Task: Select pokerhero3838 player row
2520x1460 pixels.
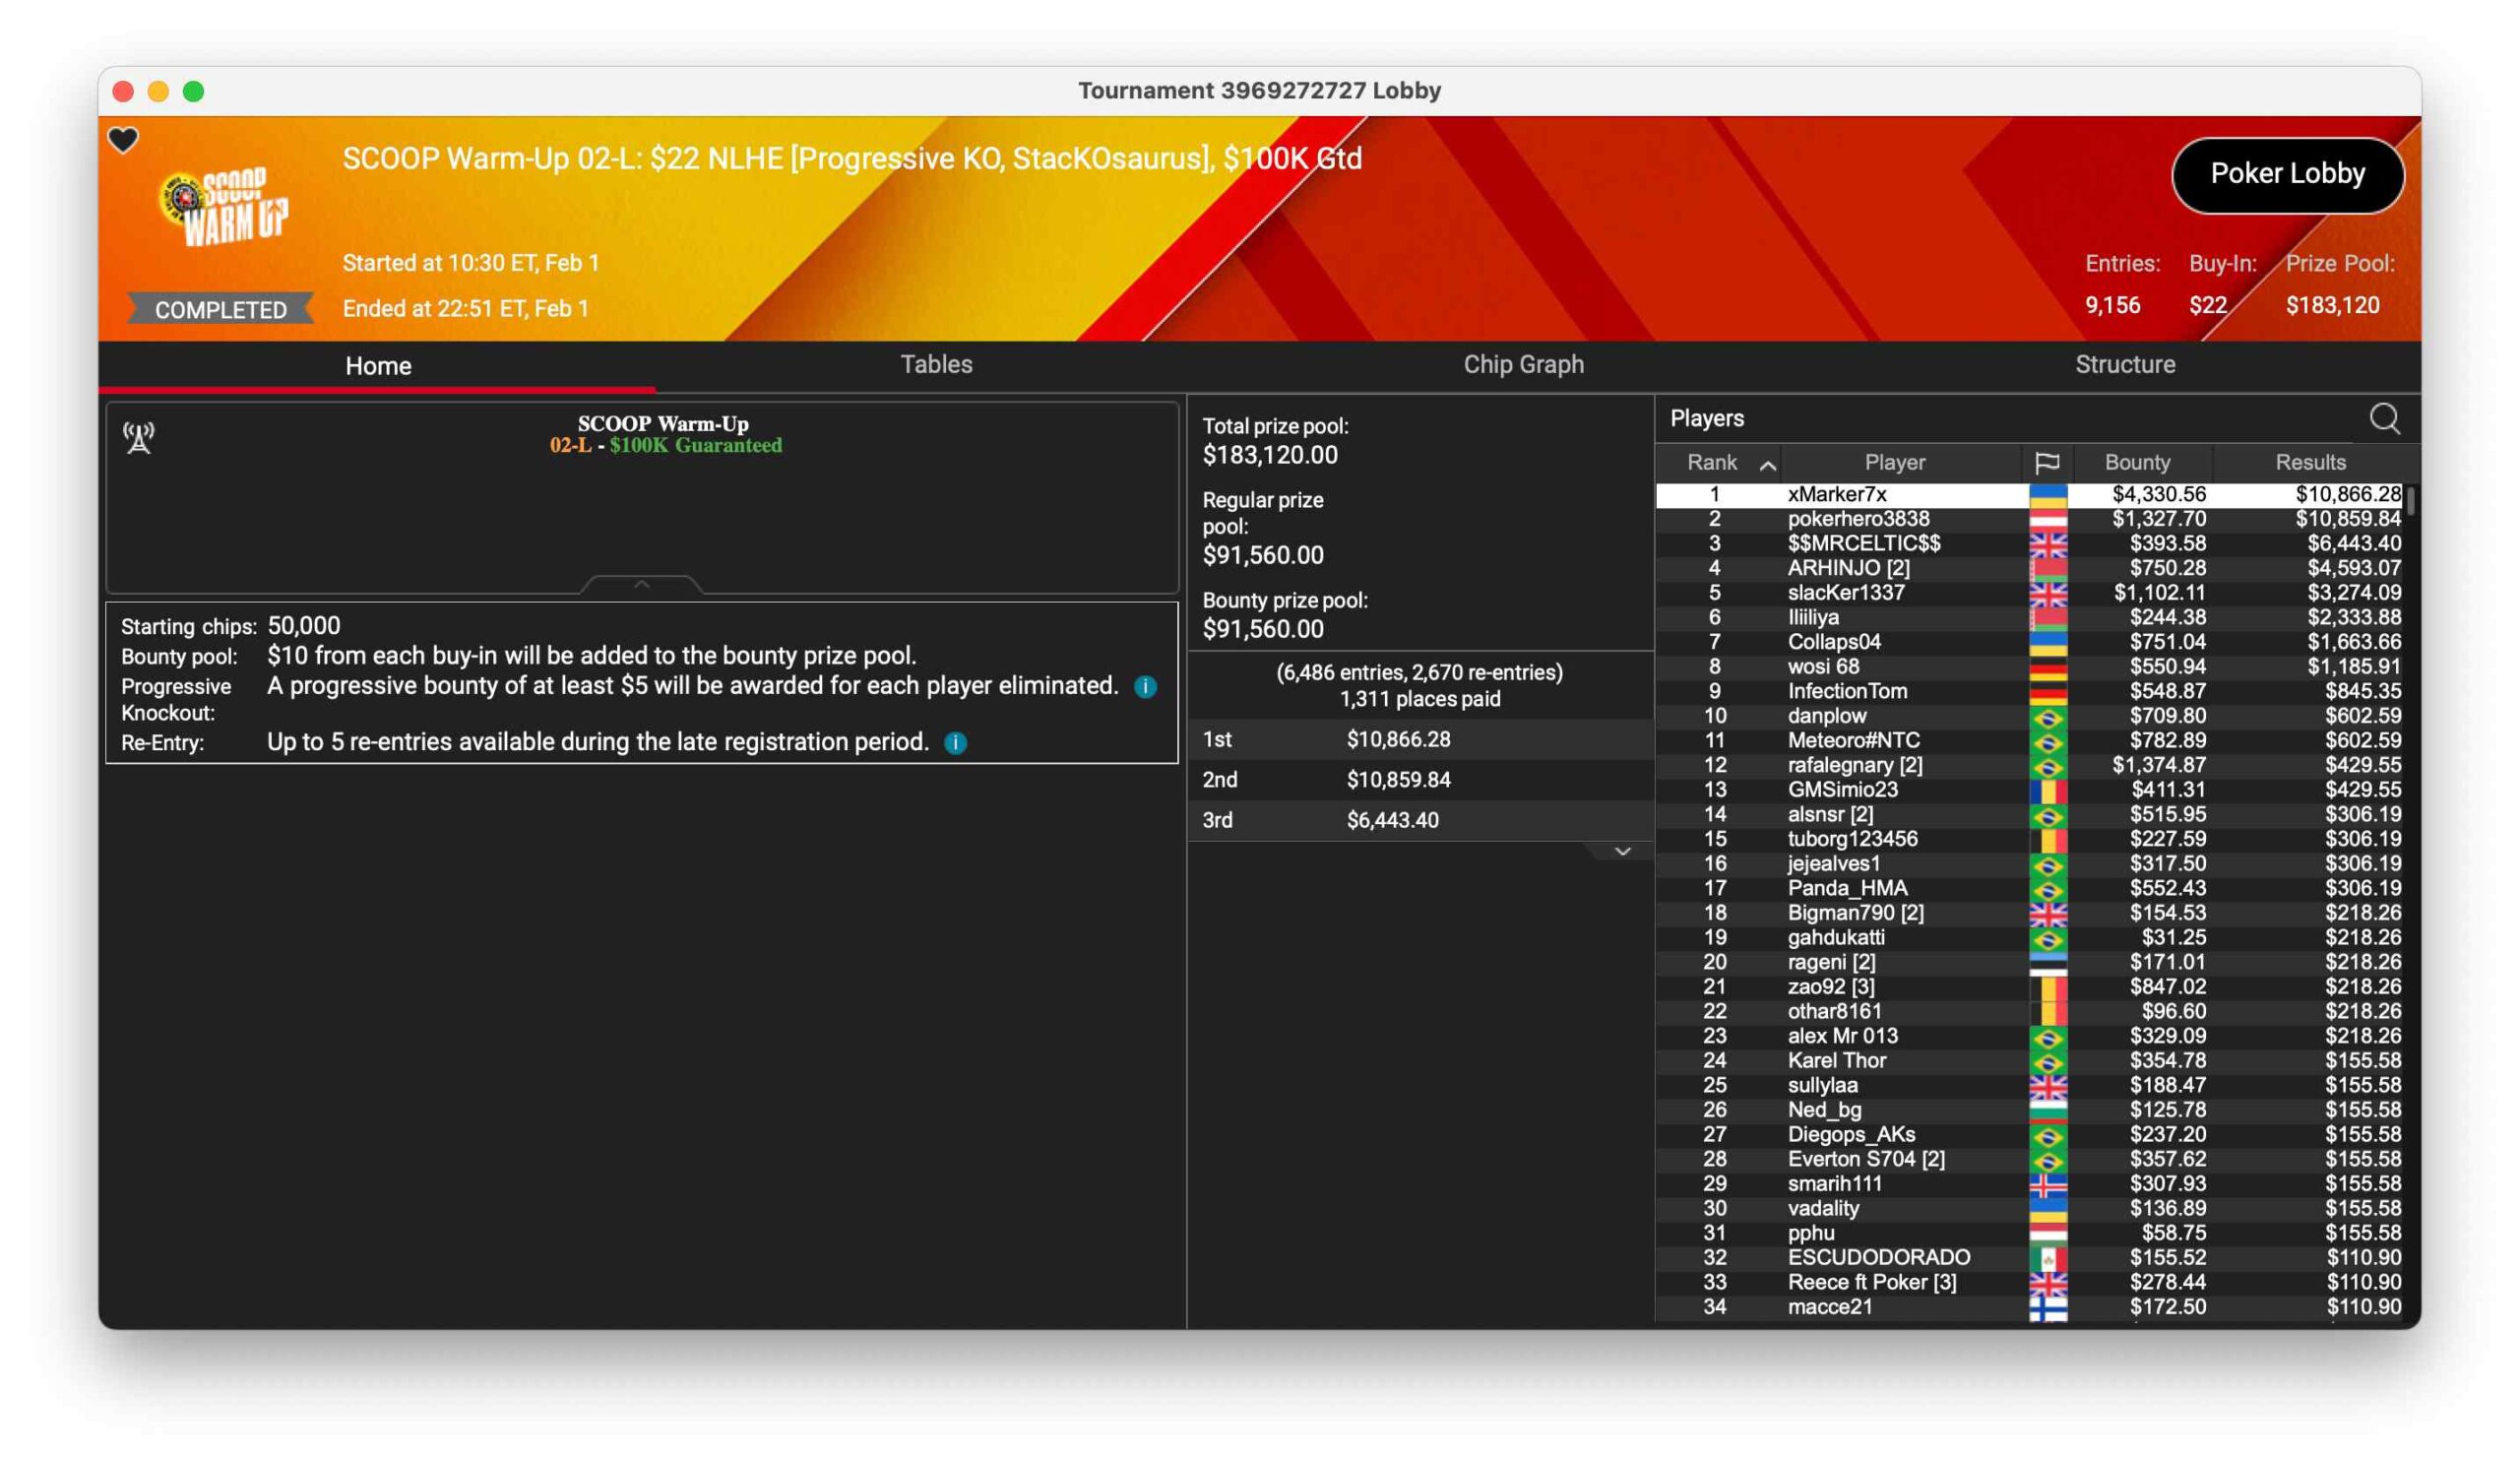Action: point(1858,519)
